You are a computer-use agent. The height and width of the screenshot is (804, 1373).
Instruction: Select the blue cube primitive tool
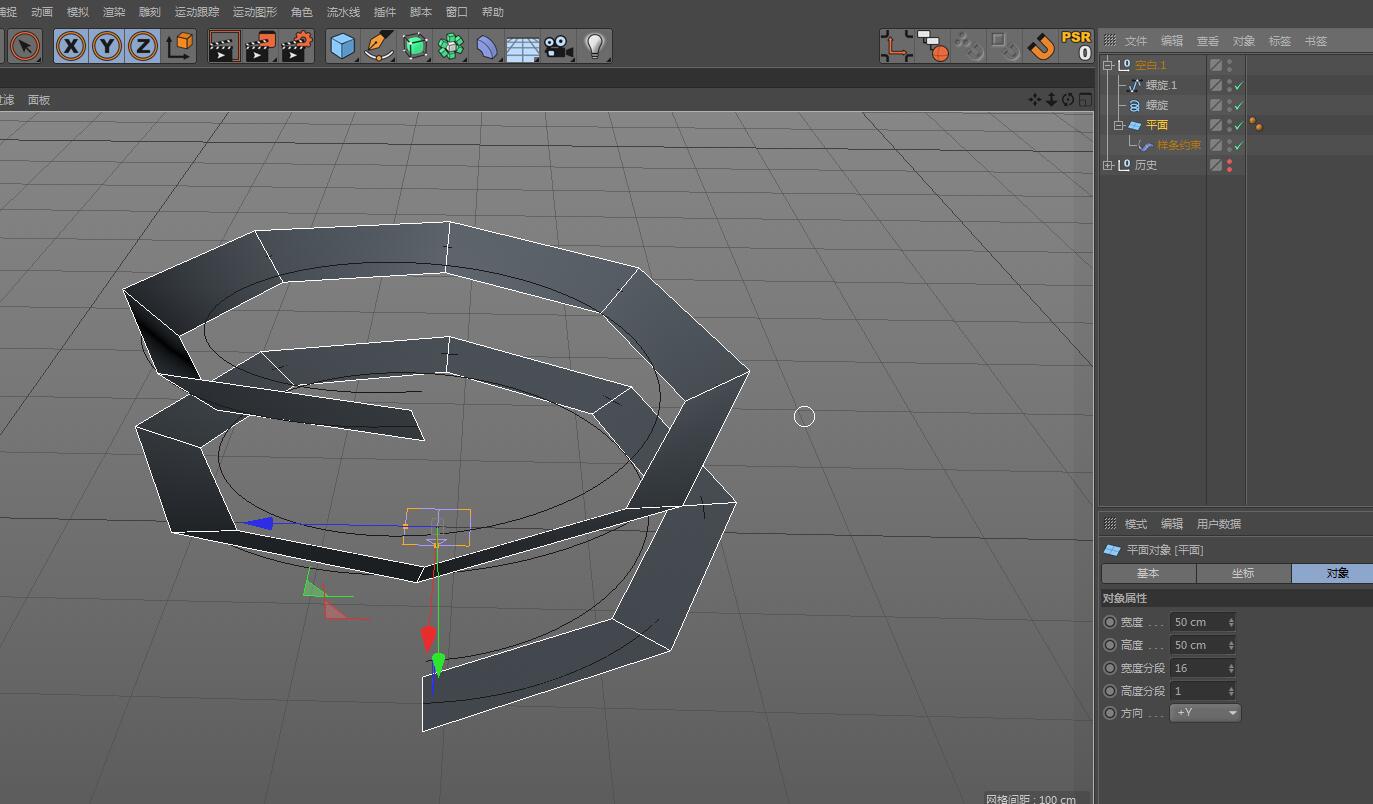343,46
